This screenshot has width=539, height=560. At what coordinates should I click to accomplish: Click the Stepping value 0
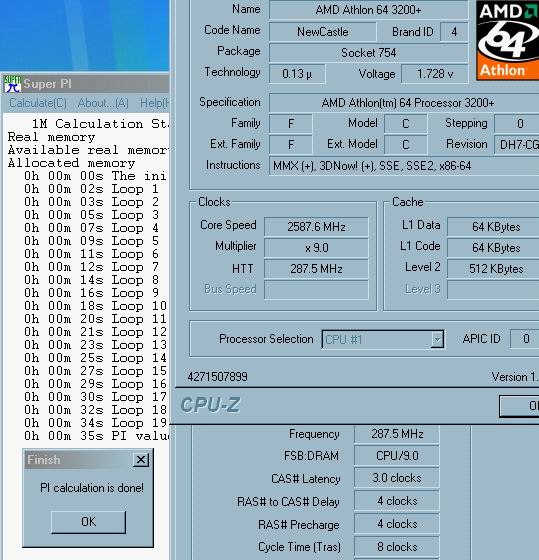pos(517,124)
